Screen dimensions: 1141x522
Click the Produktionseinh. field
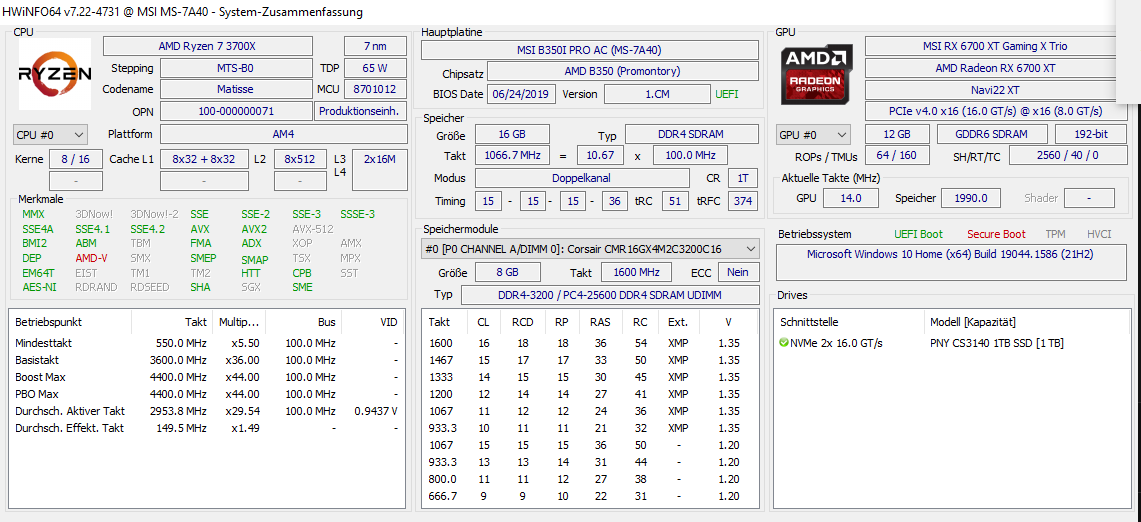click(x=361, y=111)
